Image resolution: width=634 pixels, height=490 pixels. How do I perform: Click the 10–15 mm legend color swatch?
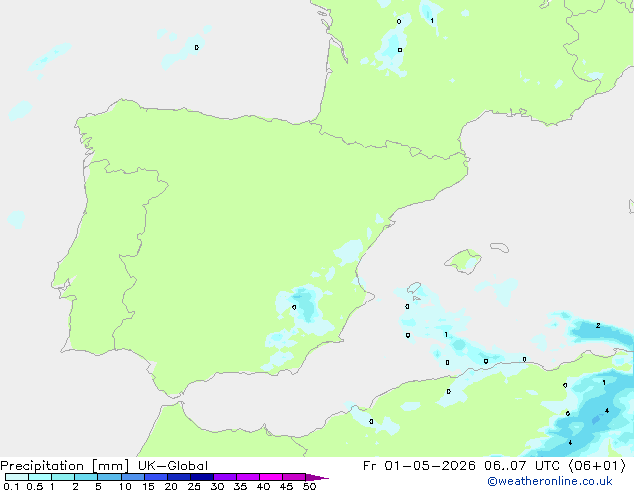tap(132, 477)
